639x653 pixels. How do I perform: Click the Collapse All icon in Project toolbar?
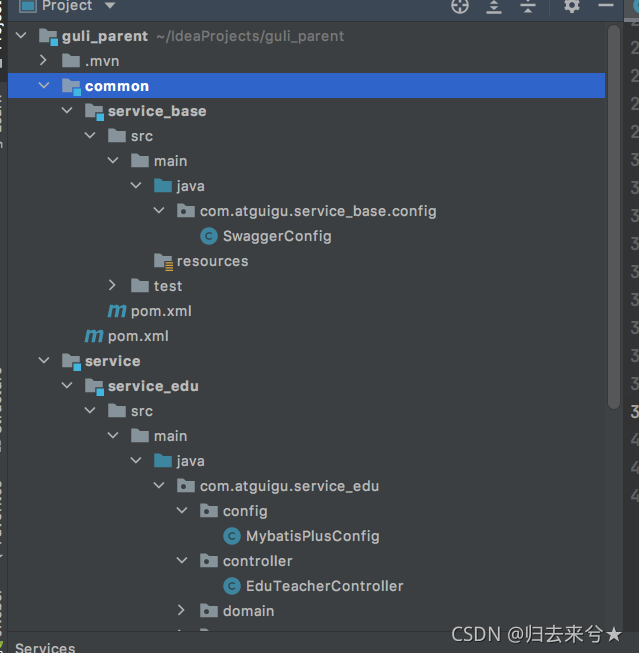[x=528, y=6]
